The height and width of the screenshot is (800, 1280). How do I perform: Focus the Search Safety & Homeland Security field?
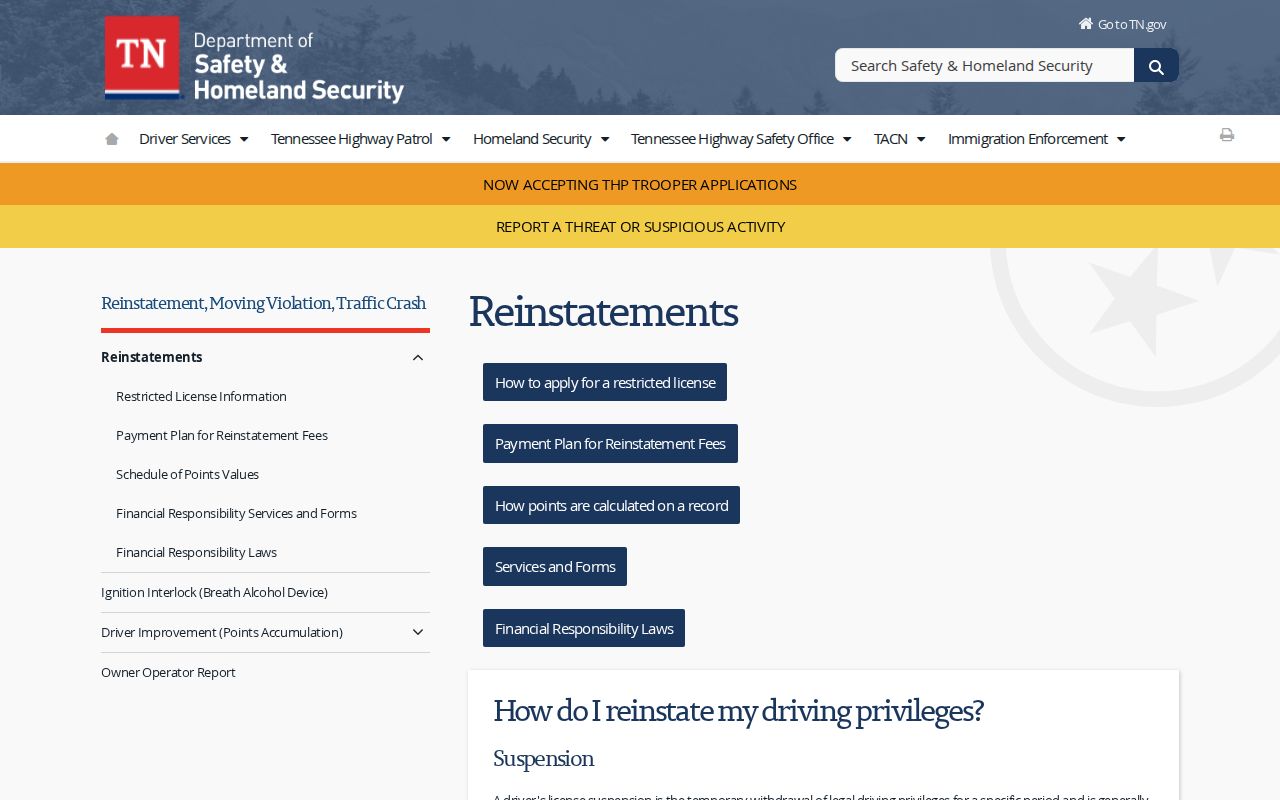coord(984,65)
